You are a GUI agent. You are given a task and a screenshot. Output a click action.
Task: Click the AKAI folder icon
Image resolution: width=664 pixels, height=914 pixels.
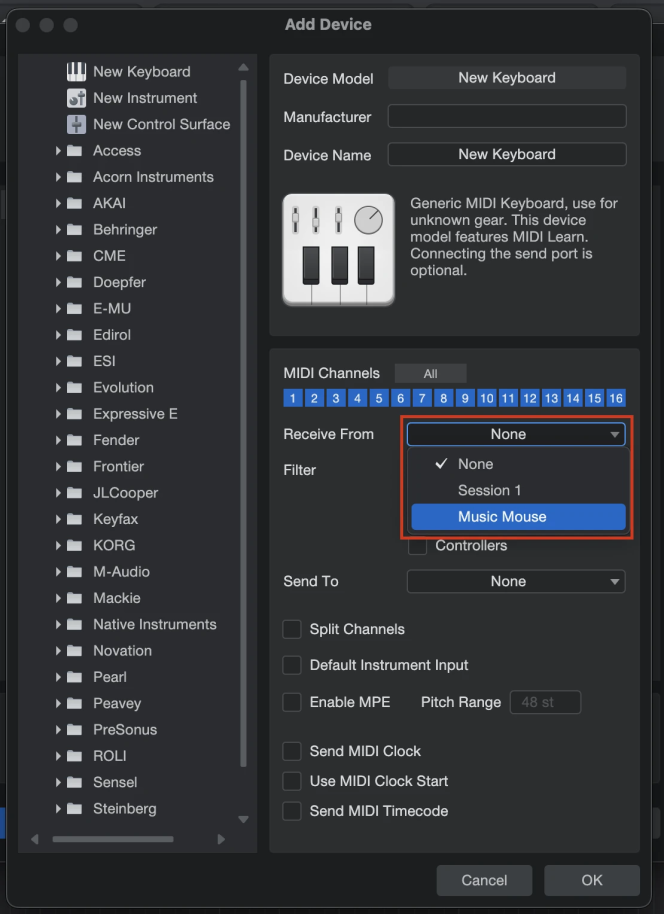[x=75, y=203]
